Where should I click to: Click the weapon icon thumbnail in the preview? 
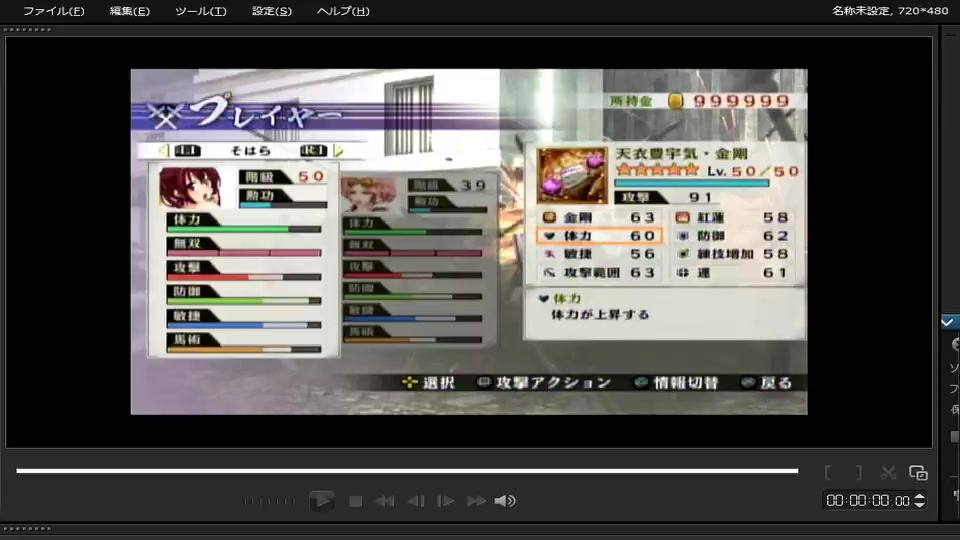tap(572, 175)
